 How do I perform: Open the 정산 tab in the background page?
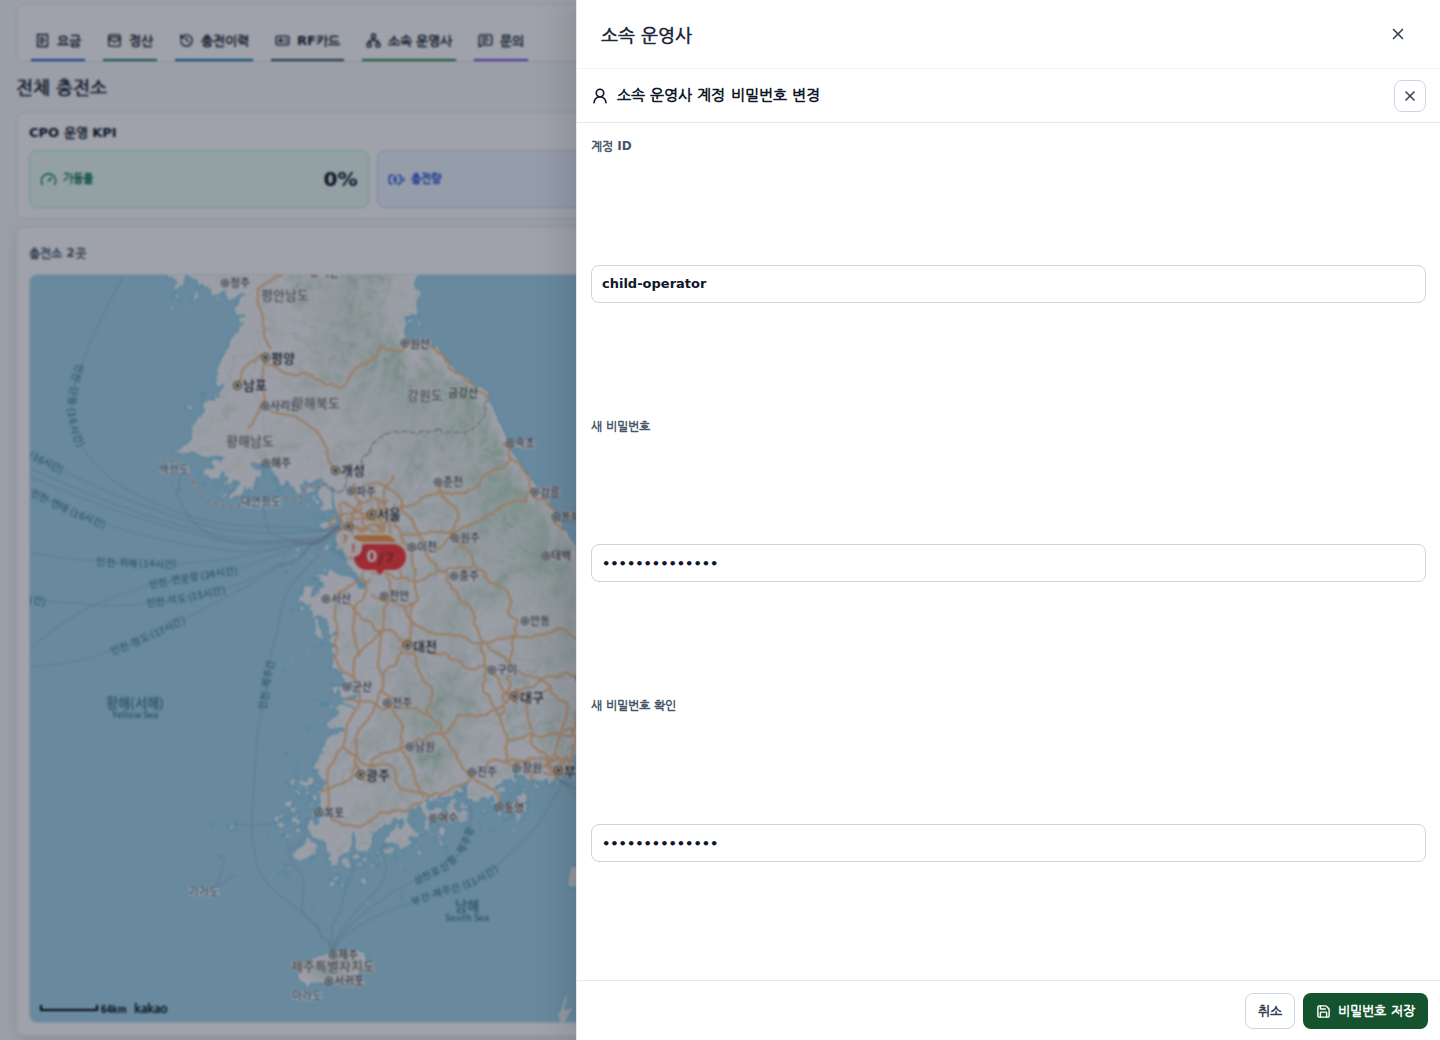tap(130, 41)
